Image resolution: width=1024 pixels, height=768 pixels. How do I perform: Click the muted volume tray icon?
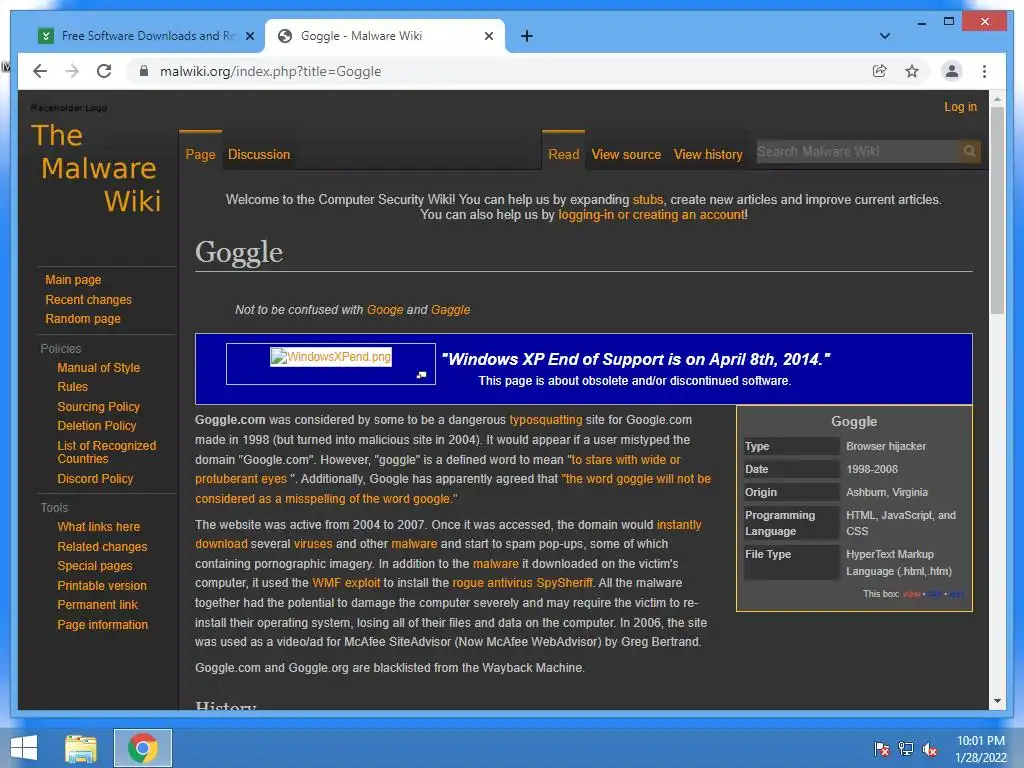click(930, 749)
